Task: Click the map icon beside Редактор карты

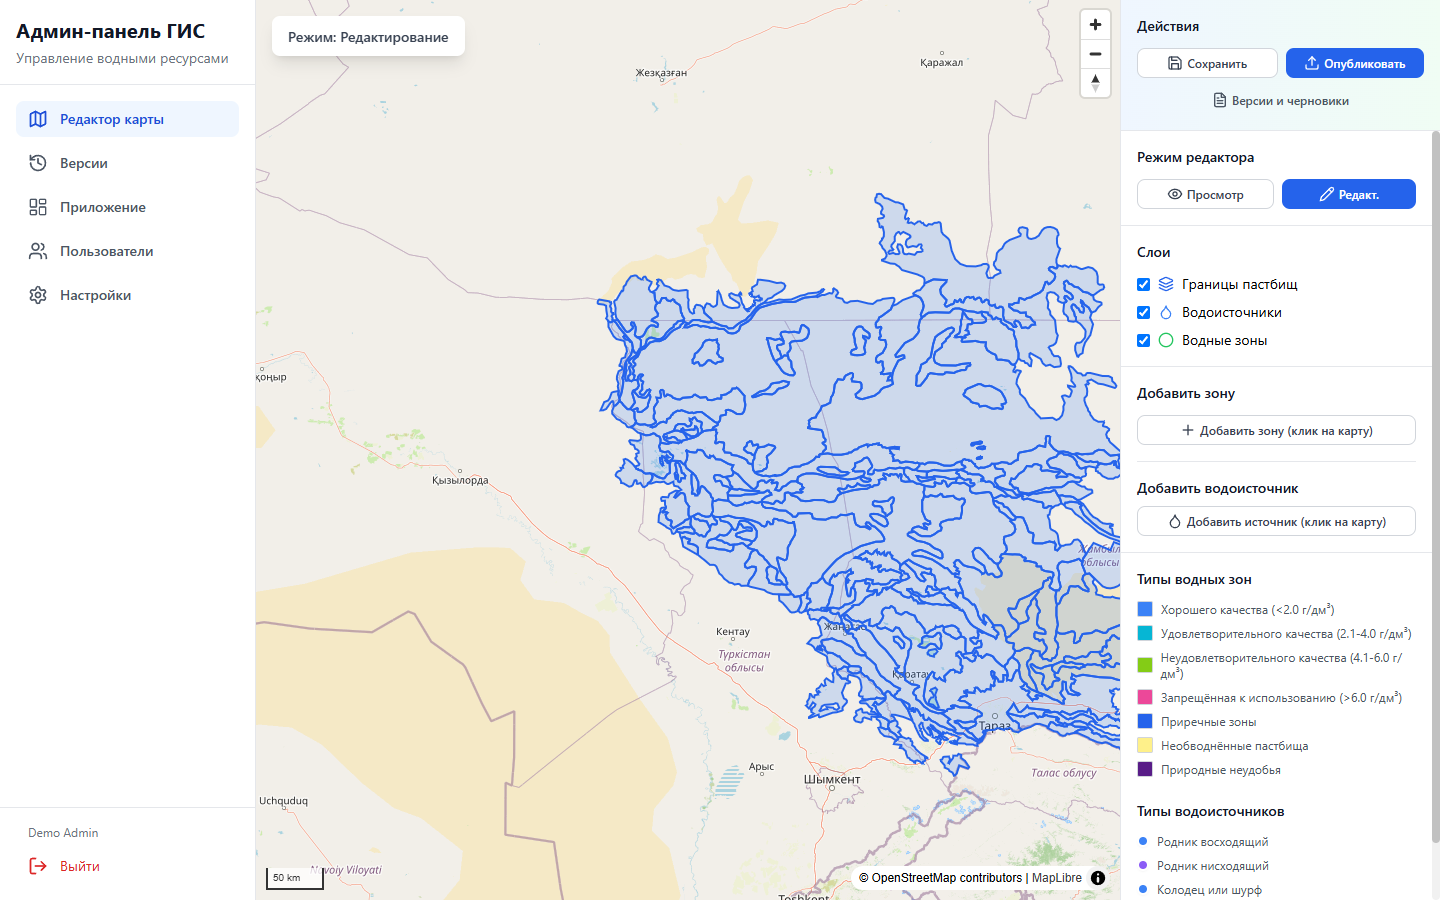Action: [x=38, y=119]
